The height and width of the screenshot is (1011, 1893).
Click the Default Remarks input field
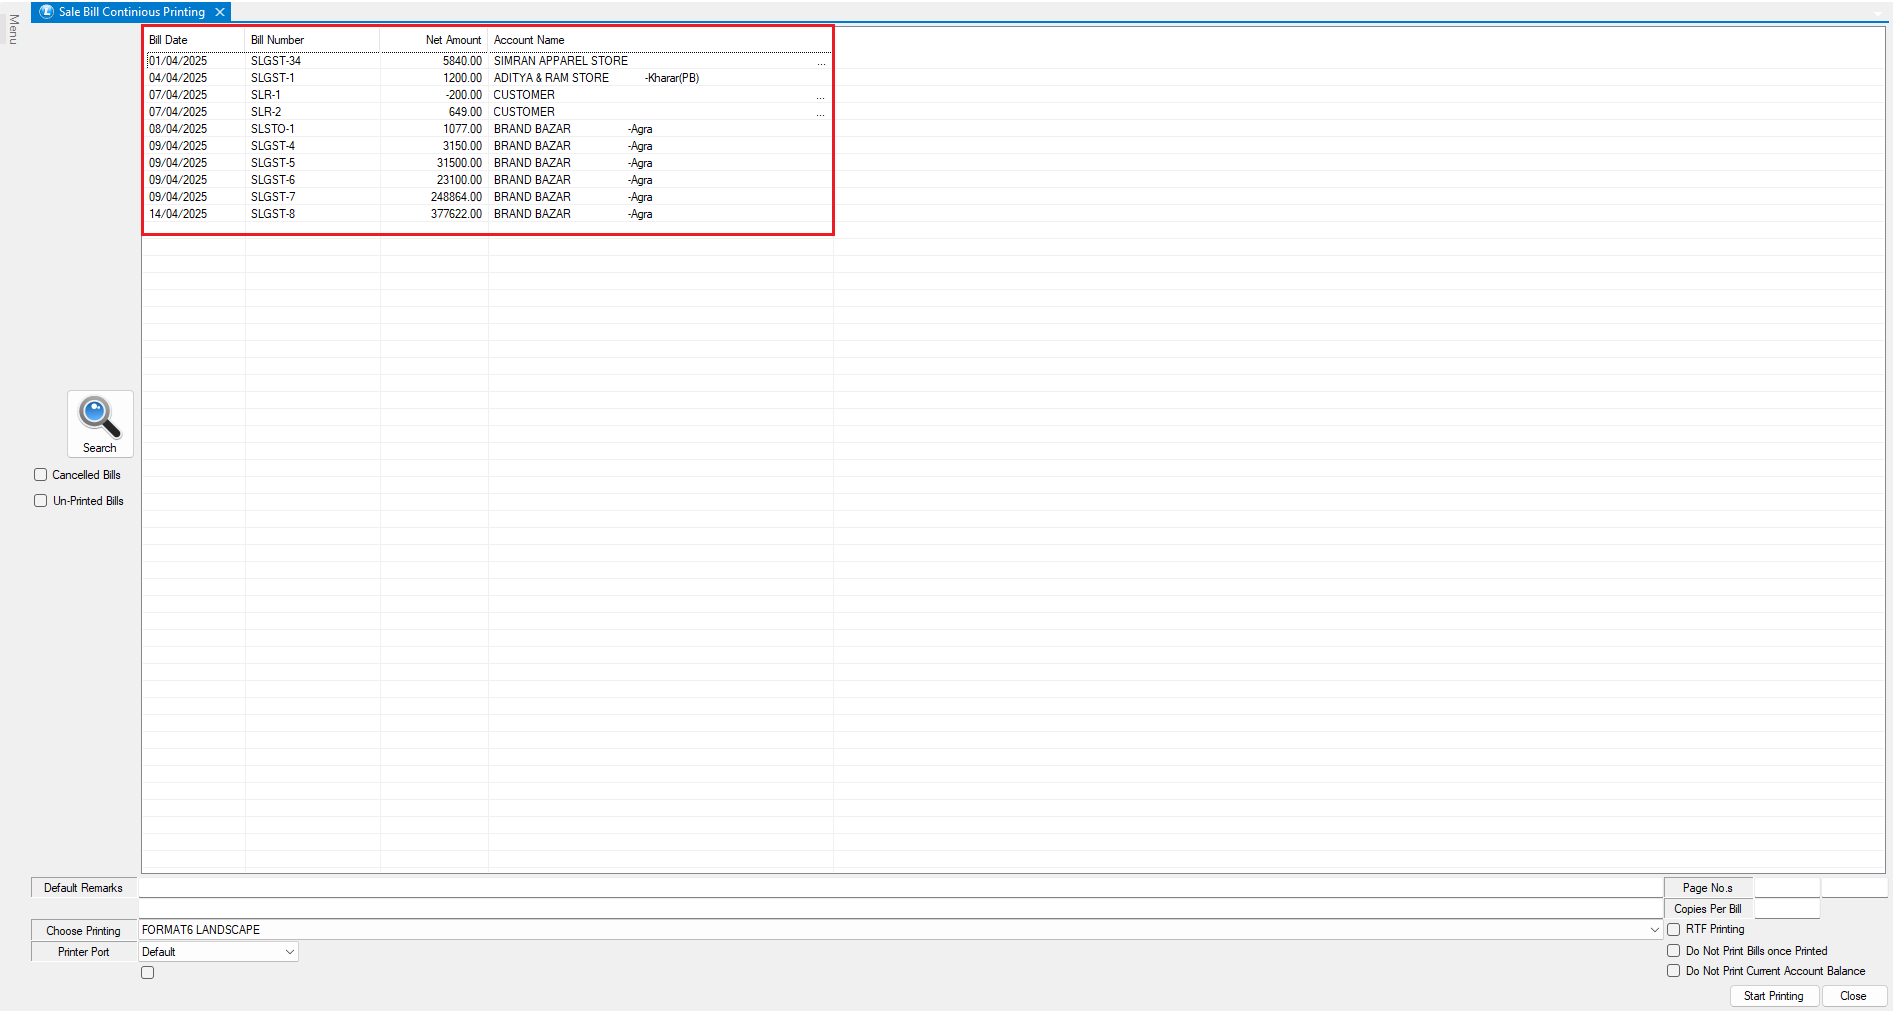coord(900,888)
